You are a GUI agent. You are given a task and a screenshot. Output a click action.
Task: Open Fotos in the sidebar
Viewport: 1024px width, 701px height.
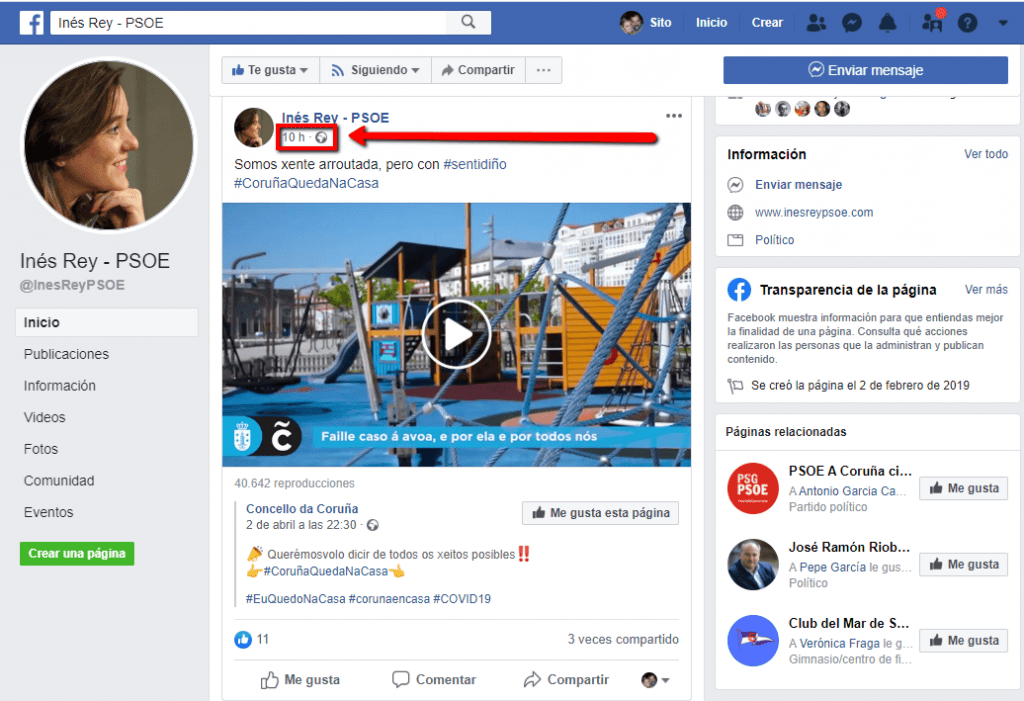(40, 449)
